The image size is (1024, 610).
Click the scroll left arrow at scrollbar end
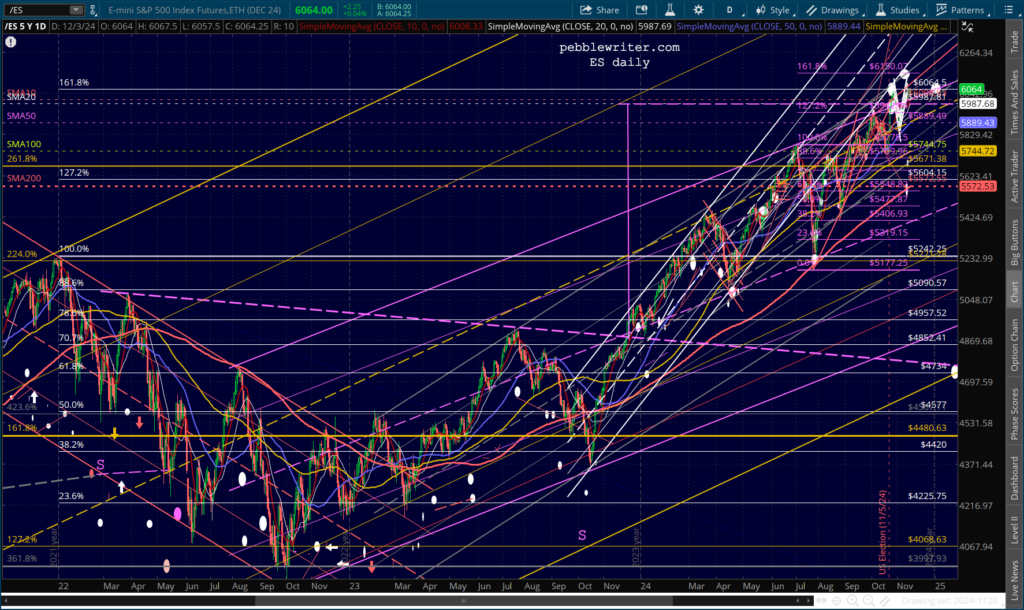coord(798,600)
